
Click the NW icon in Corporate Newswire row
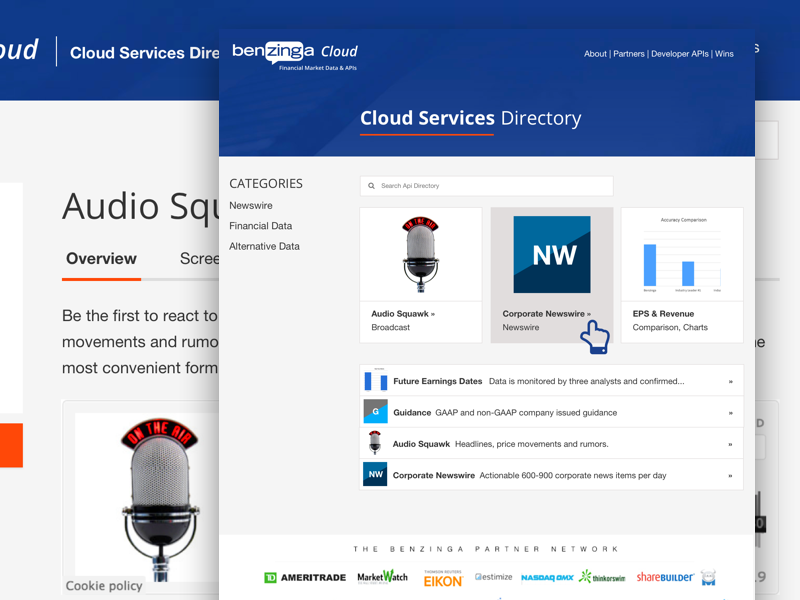(x=375, y=475)
